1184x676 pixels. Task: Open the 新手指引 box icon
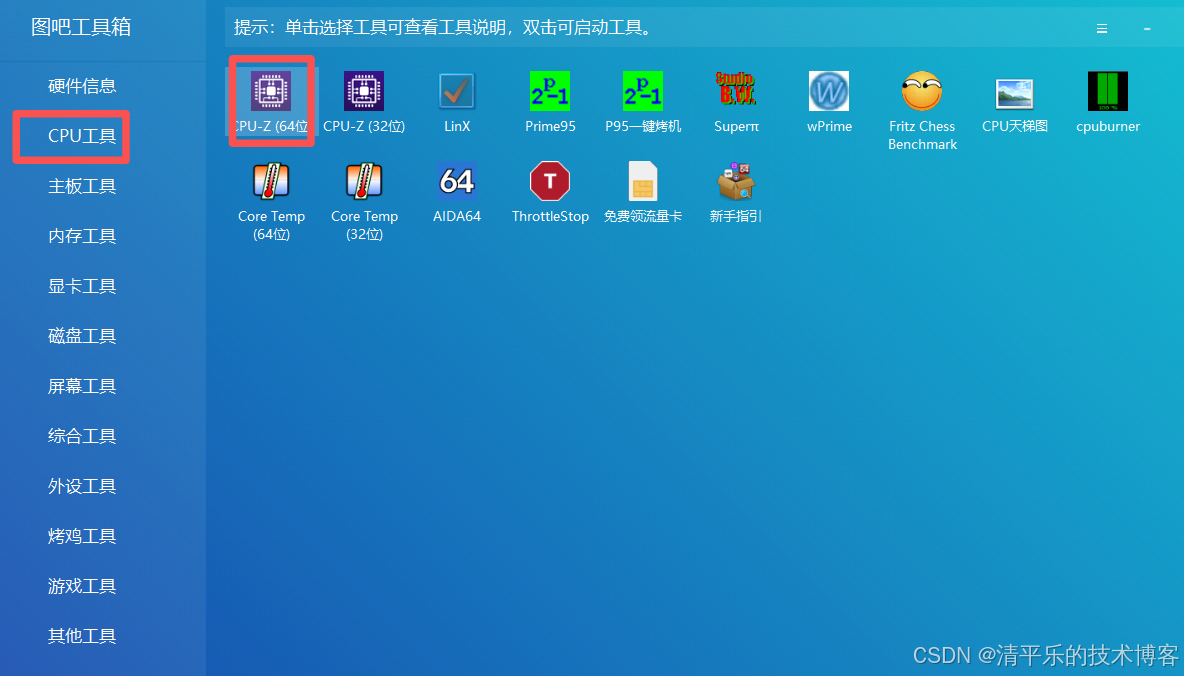click(736, 181)
